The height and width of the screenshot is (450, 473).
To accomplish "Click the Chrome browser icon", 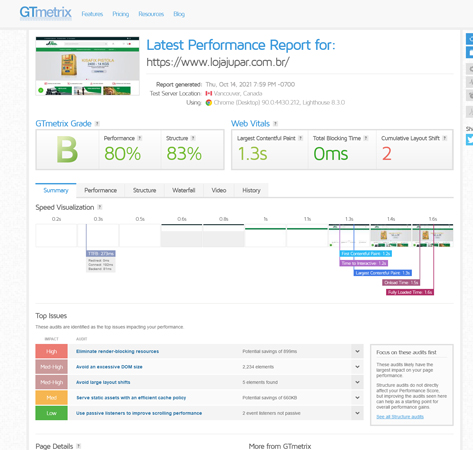I will [x=209, y=103].
